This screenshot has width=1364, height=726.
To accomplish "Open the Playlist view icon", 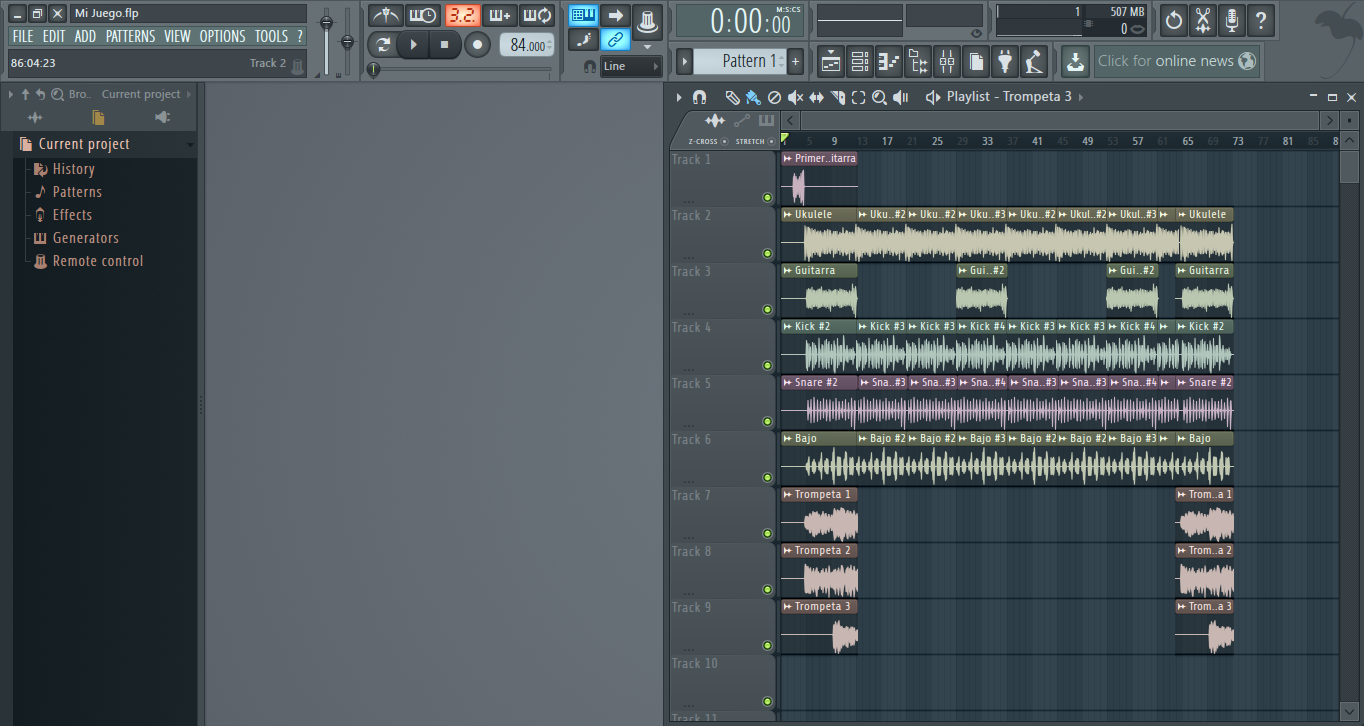I will coord(831,61).
